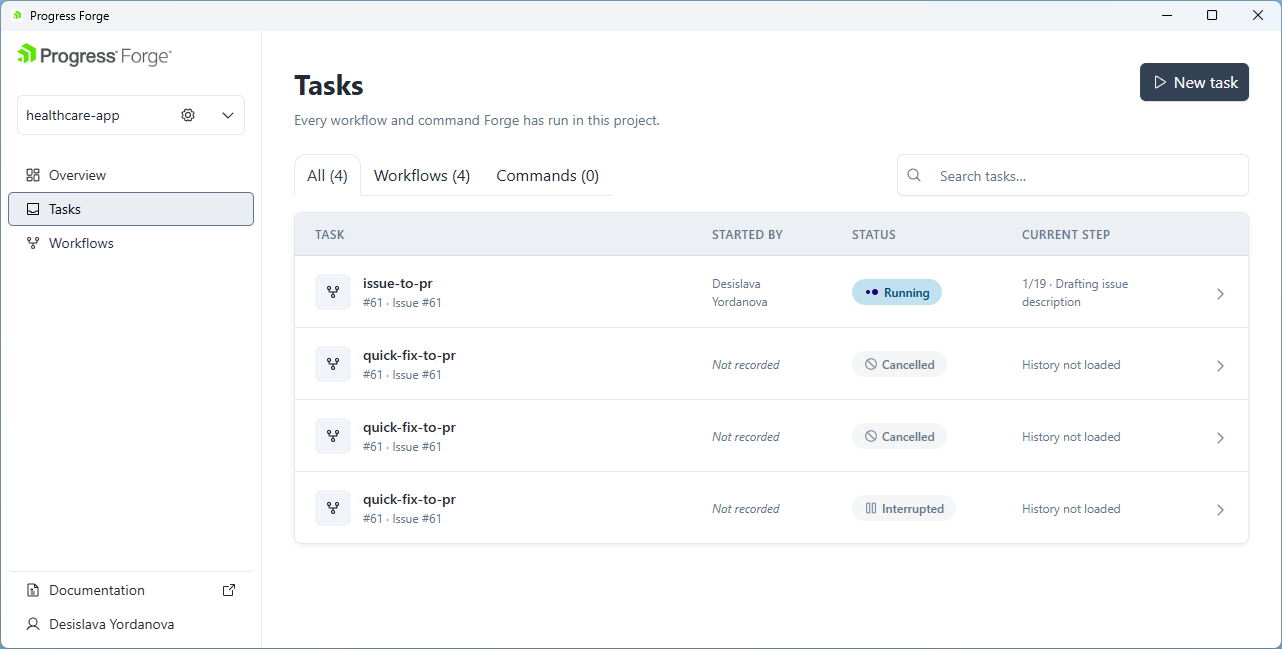Click the project settings gear icon

(x=188, y=115)
